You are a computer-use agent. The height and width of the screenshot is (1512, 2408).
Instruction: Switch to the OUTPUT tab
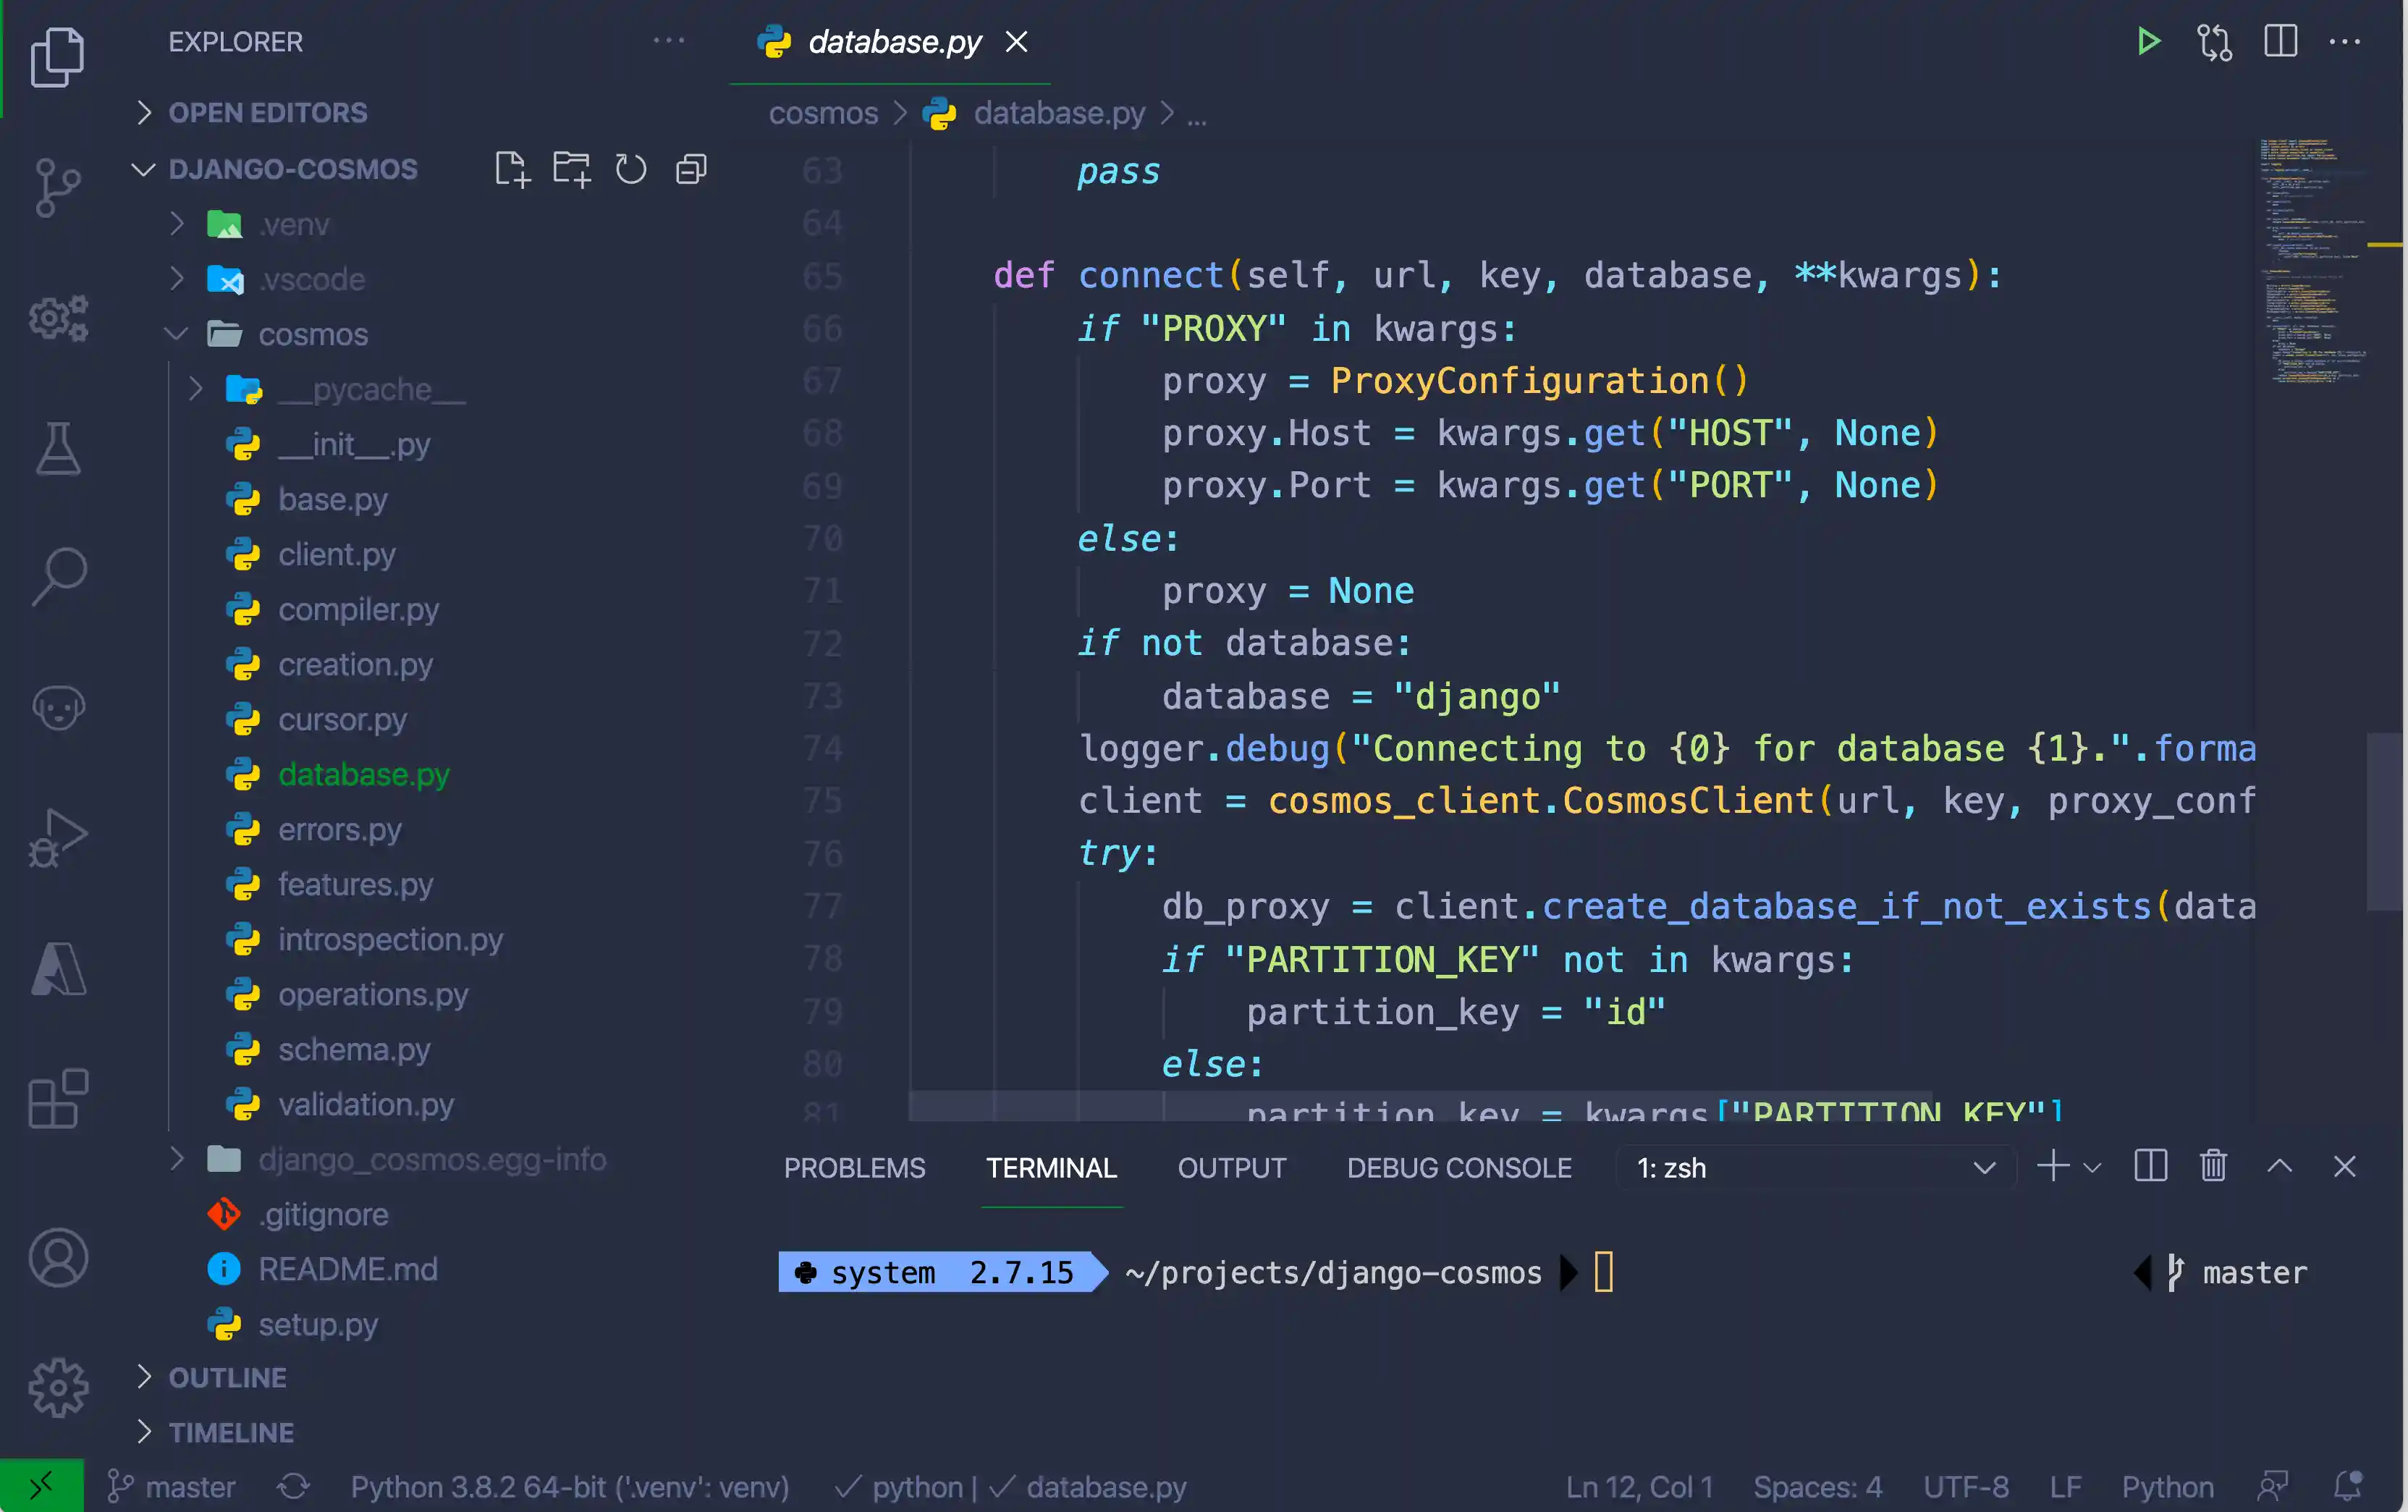point(1232,1167)
